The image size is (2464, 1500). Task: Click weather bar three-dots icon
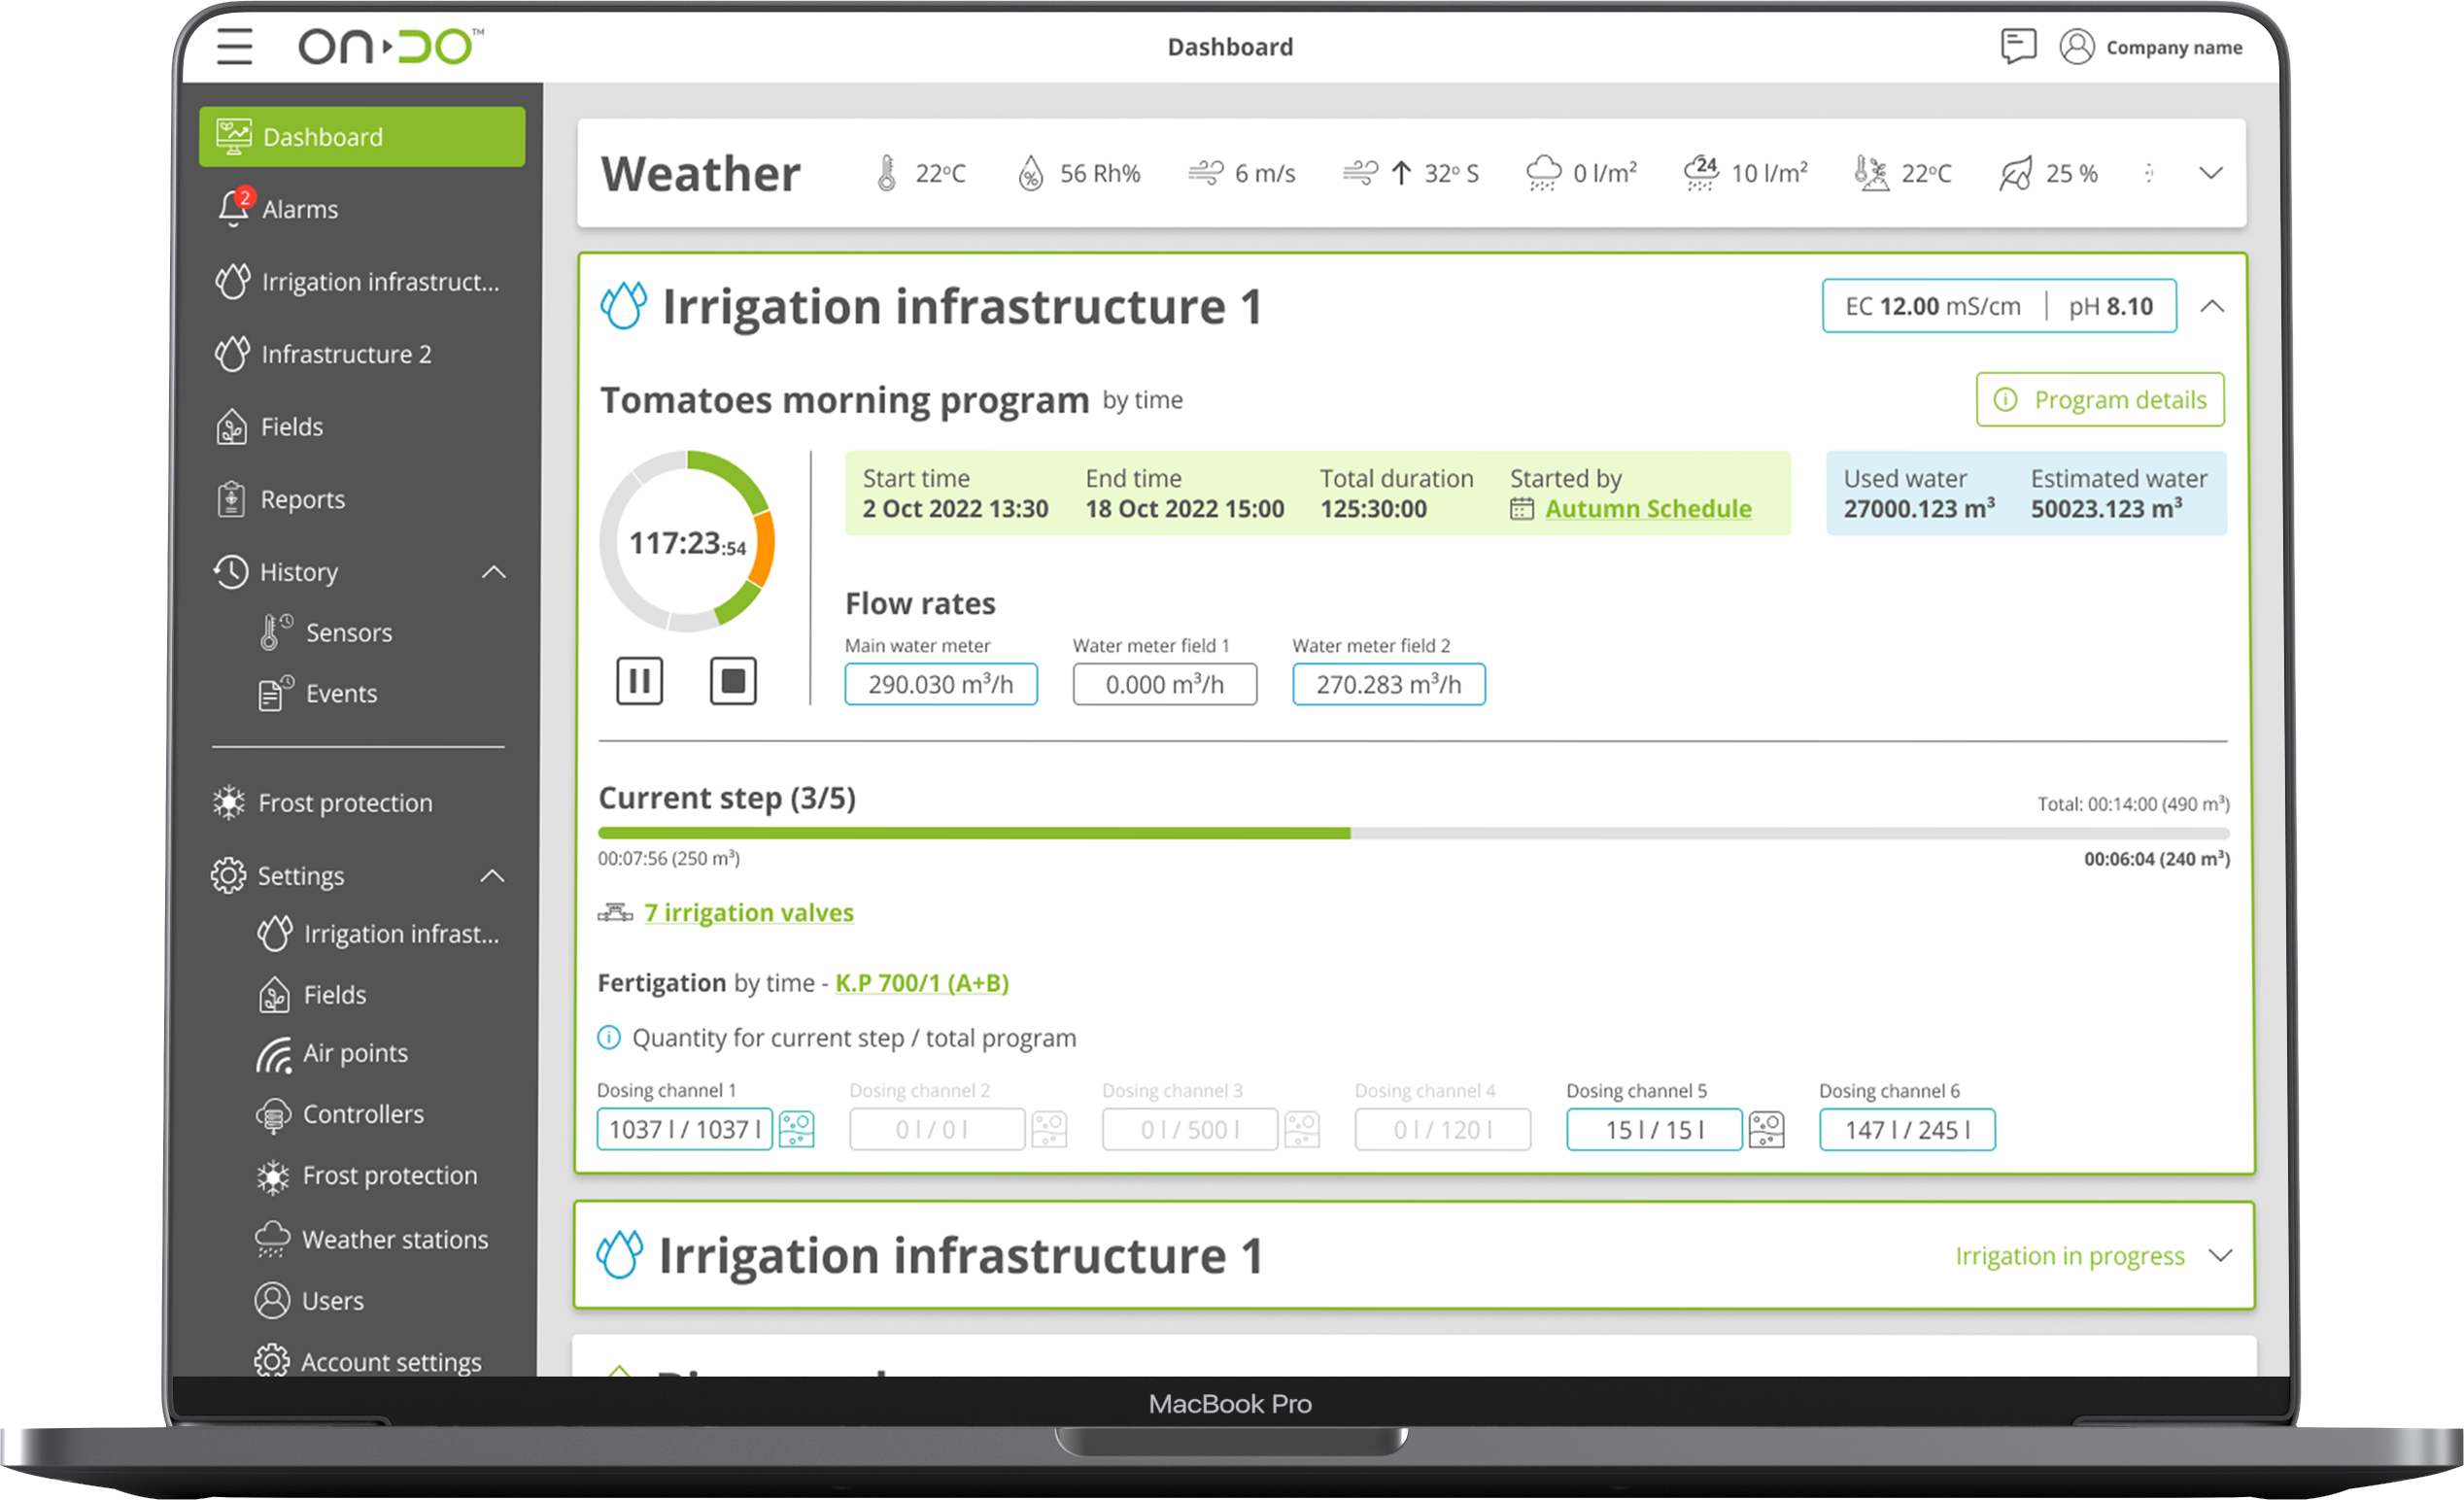(2148, 173)
